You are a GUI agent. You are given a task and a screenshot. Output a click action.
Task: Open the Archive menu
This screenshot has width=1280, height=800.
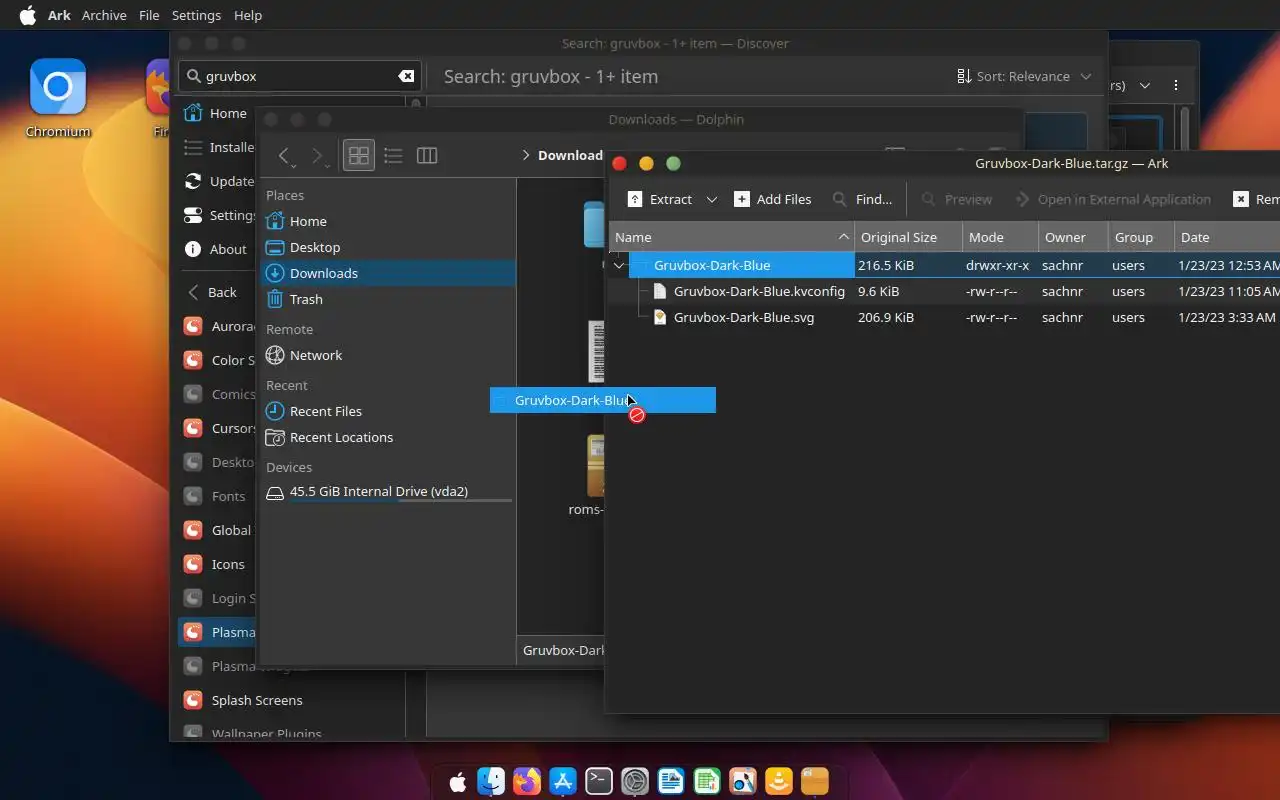(104, 15)
